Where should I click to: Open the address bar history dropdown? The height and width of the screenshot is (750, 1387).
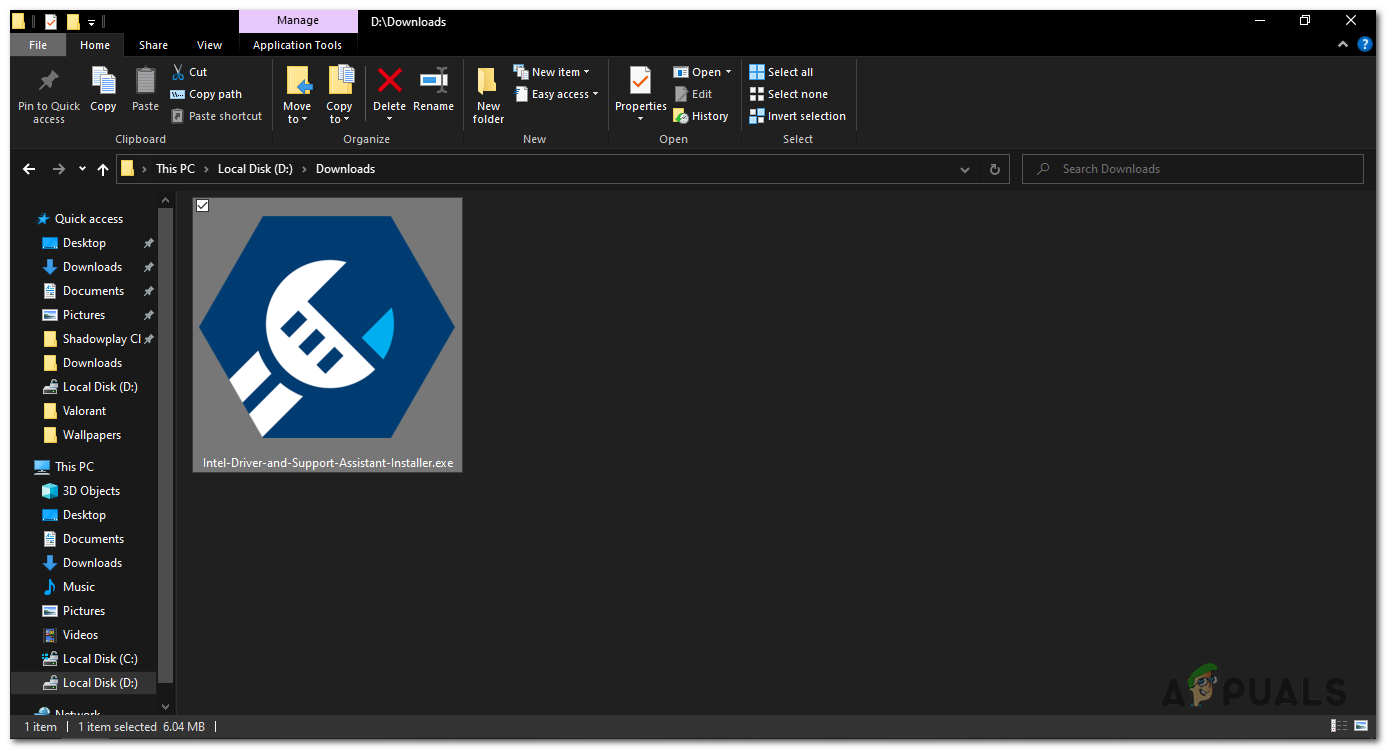964,169
